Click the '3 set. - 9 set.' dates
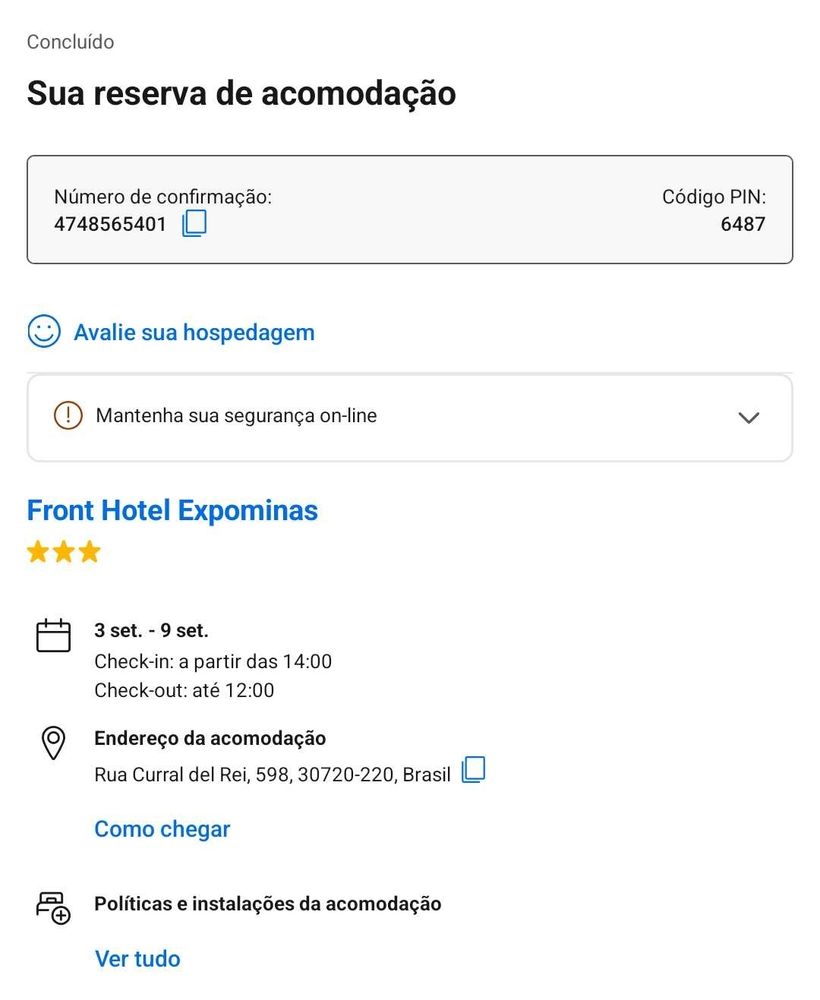 [151, 631]
